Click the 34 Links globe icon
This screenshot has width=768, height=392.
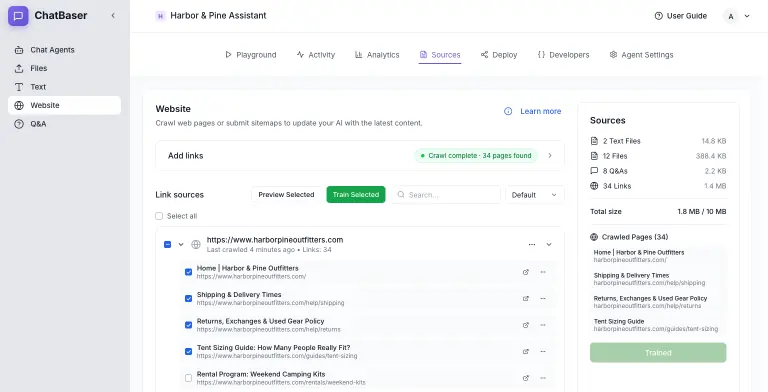click(594, 186)
